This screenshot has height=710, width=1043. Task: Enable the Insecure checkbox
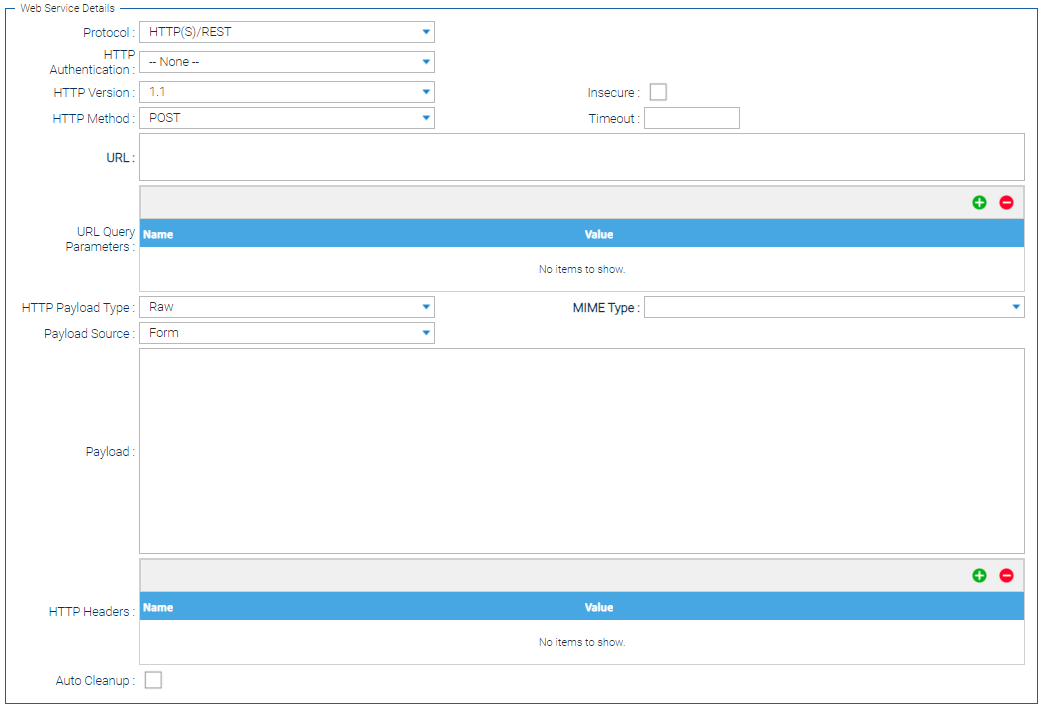click(x=658, y=92)
